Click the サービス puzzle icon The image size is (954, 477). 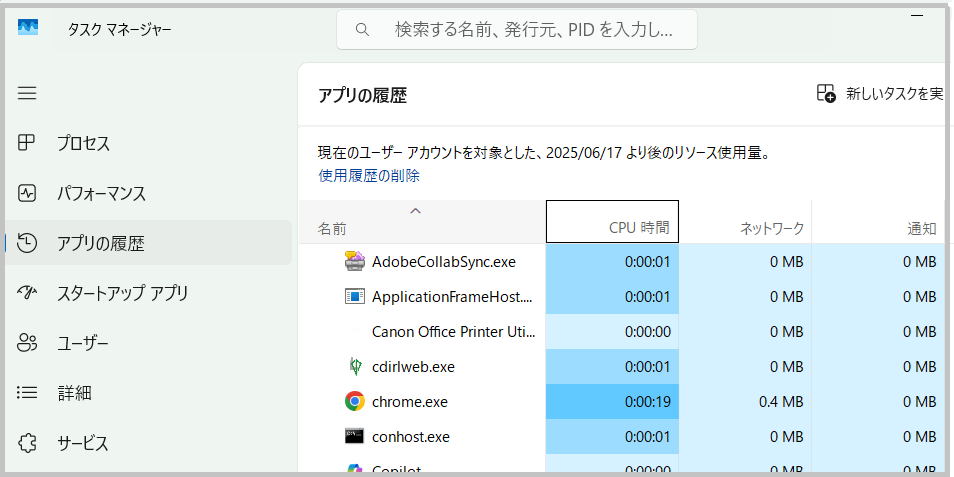27,442
